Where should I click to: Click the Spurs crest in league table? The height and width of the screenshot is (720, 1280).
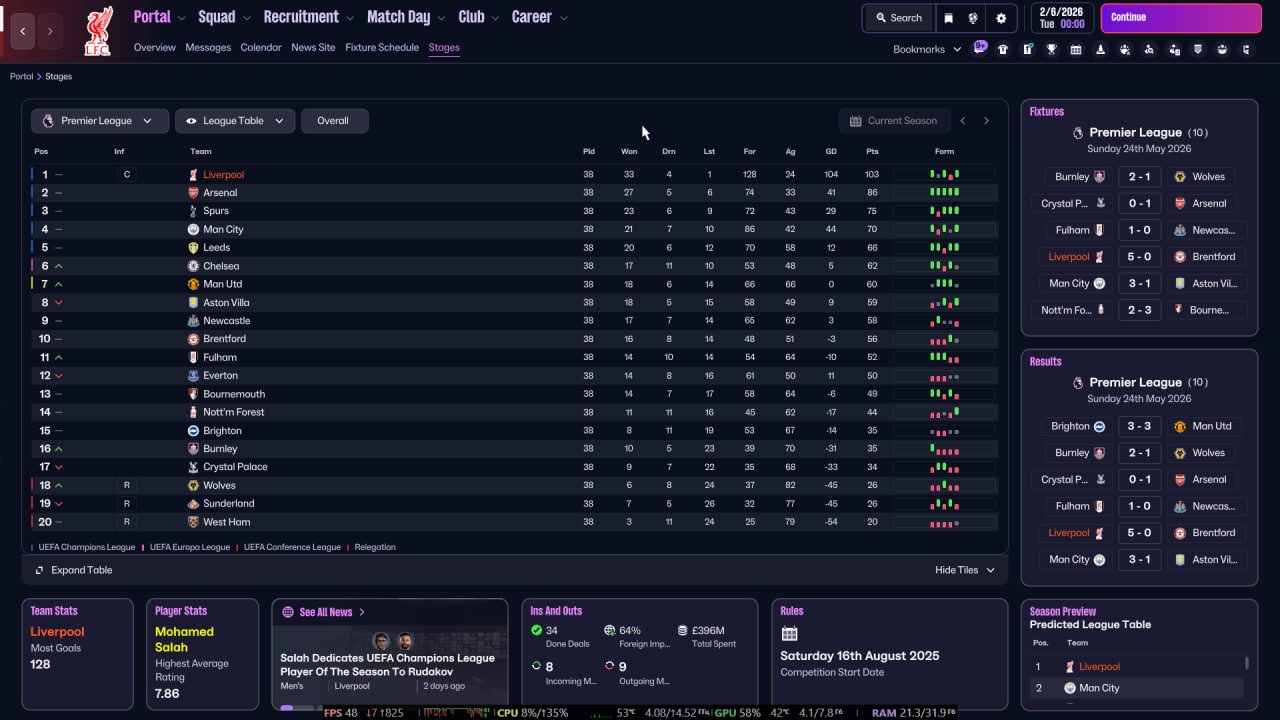click(x=194, y=211)
